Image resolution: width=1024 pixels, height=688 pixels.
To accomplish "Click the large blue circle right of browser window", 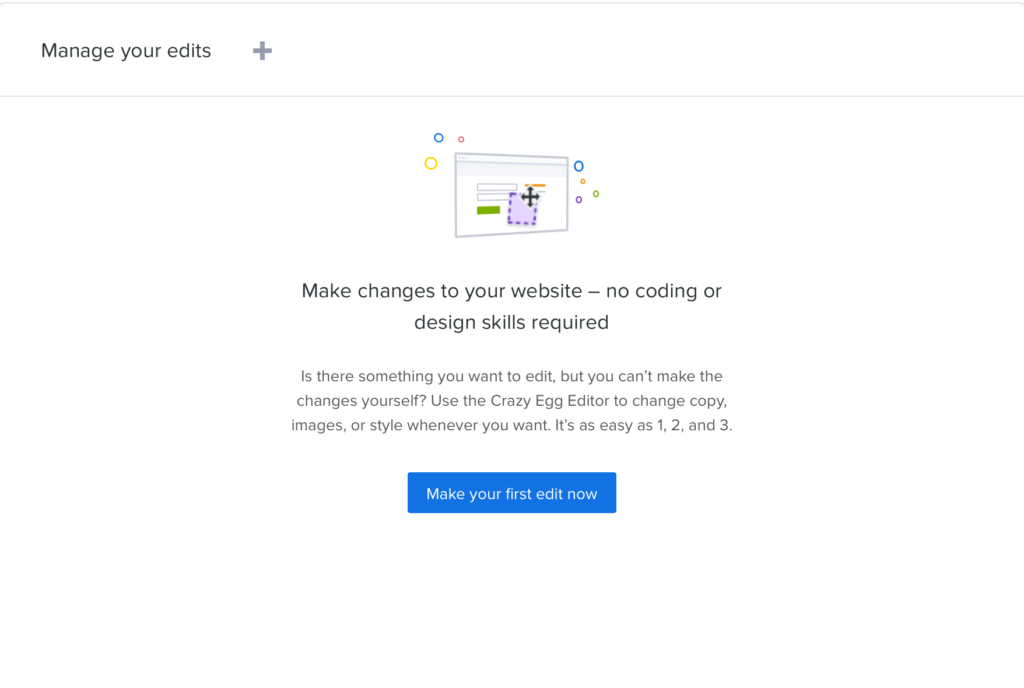I will click(x=578, y=166).
